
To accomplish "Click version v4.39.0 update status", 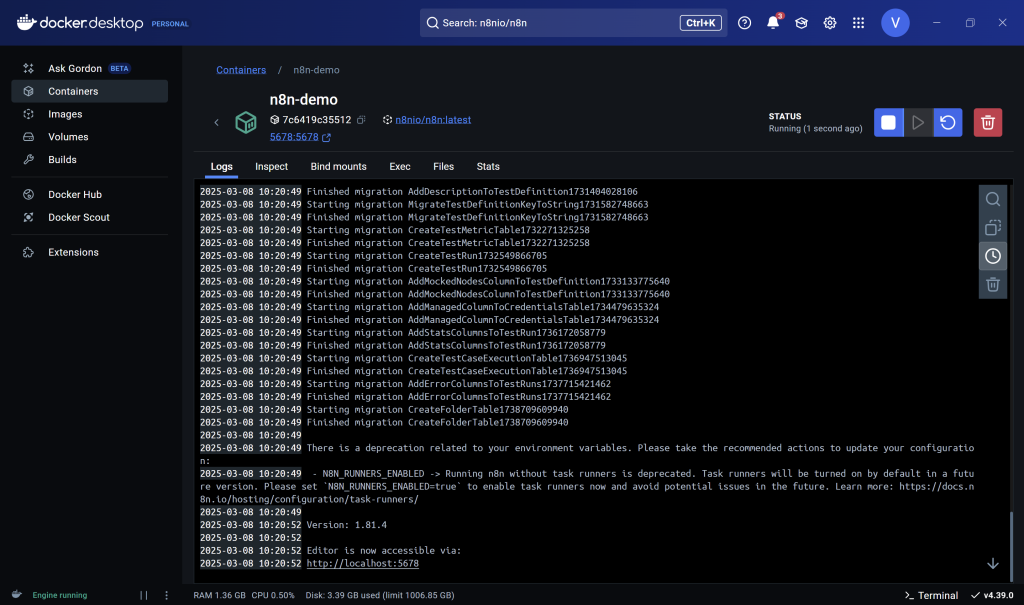I will click(993, 595).
